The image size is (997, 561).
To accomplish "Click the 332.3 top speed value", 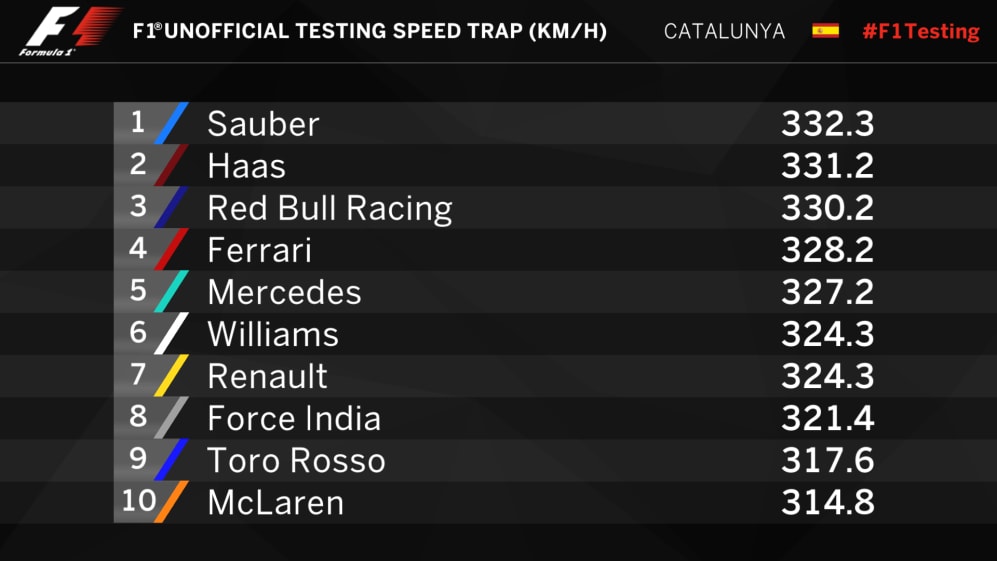I will click(x=827, y=124).
